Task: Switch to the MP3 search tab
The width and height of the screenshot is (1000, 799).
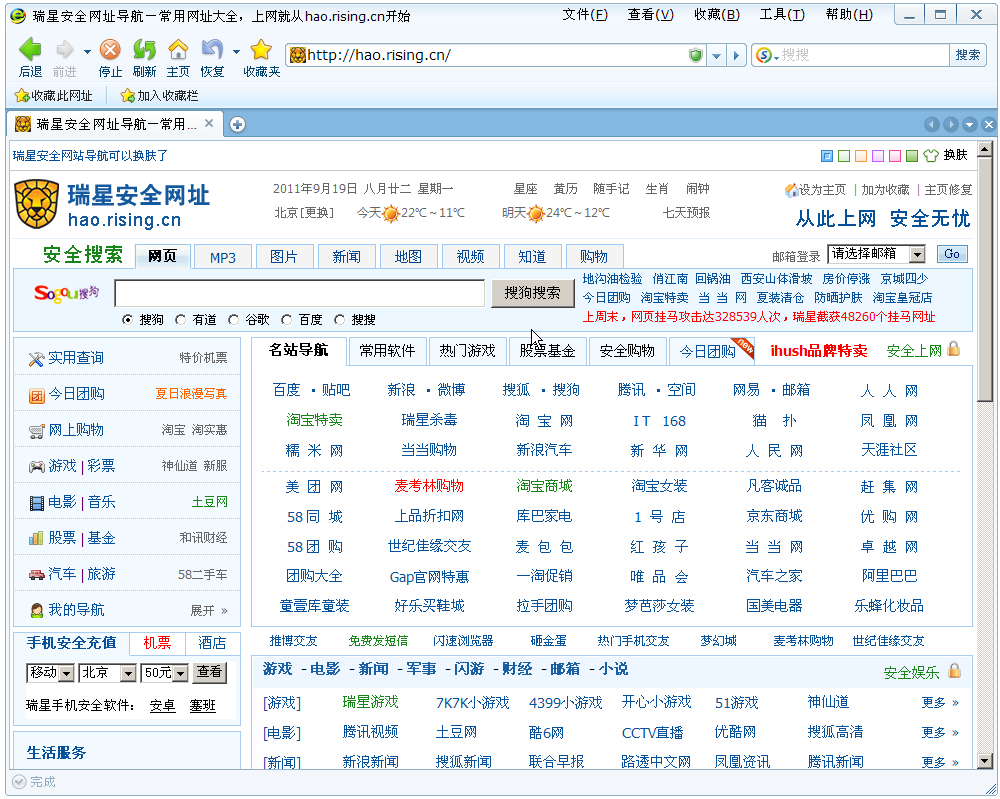Action: (x=223, y=257)
